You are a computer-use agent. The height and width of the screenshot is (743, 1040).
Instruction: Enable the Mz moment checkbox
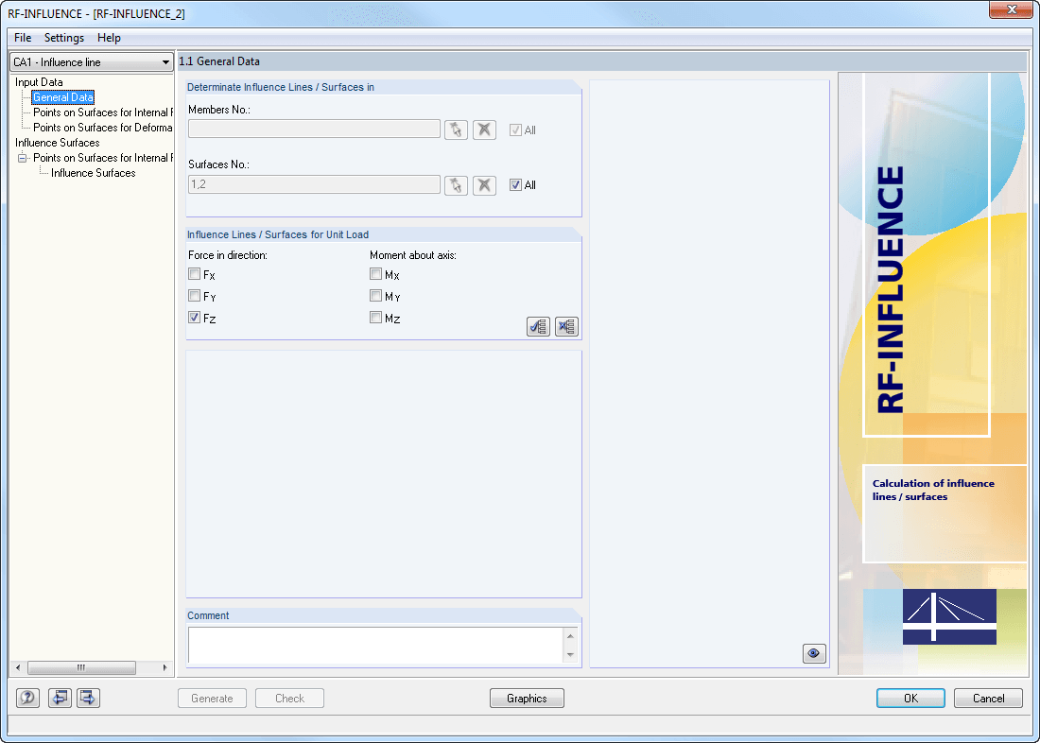376,318
